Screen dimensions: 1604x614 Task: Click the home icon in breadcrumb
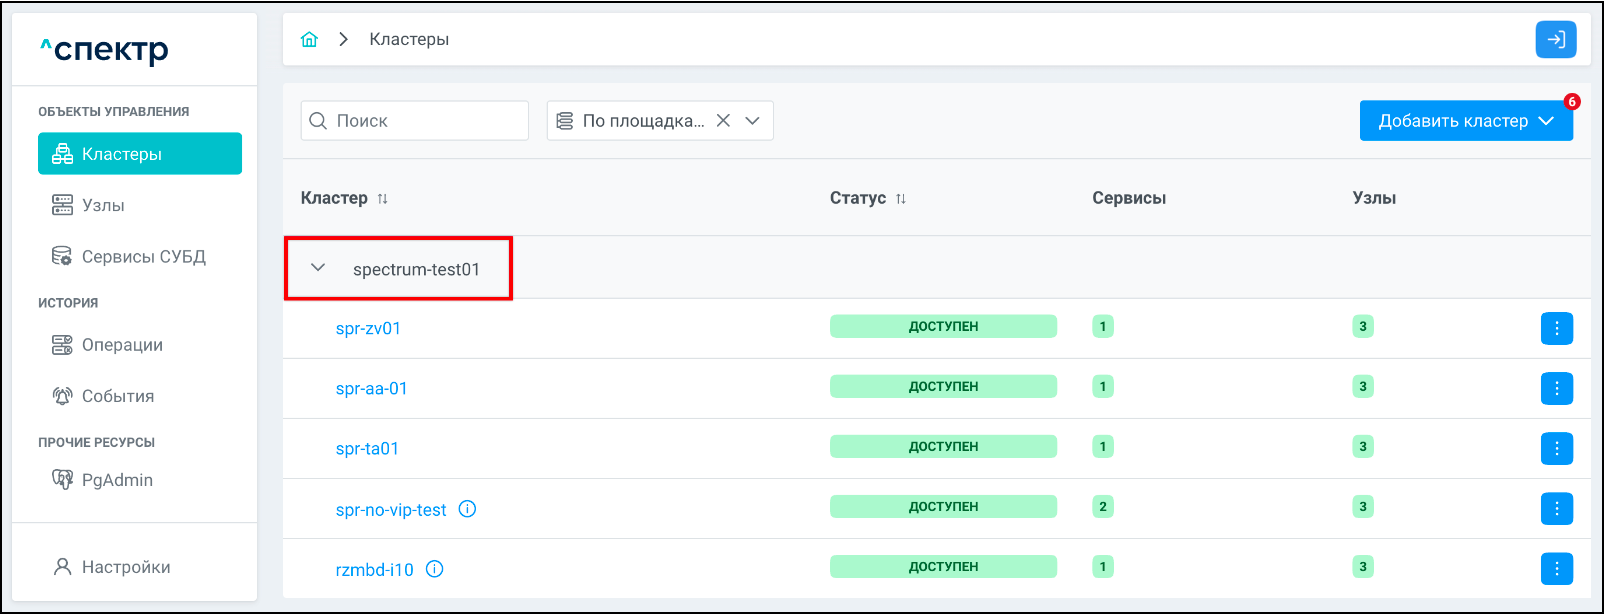tap(309, 39)
